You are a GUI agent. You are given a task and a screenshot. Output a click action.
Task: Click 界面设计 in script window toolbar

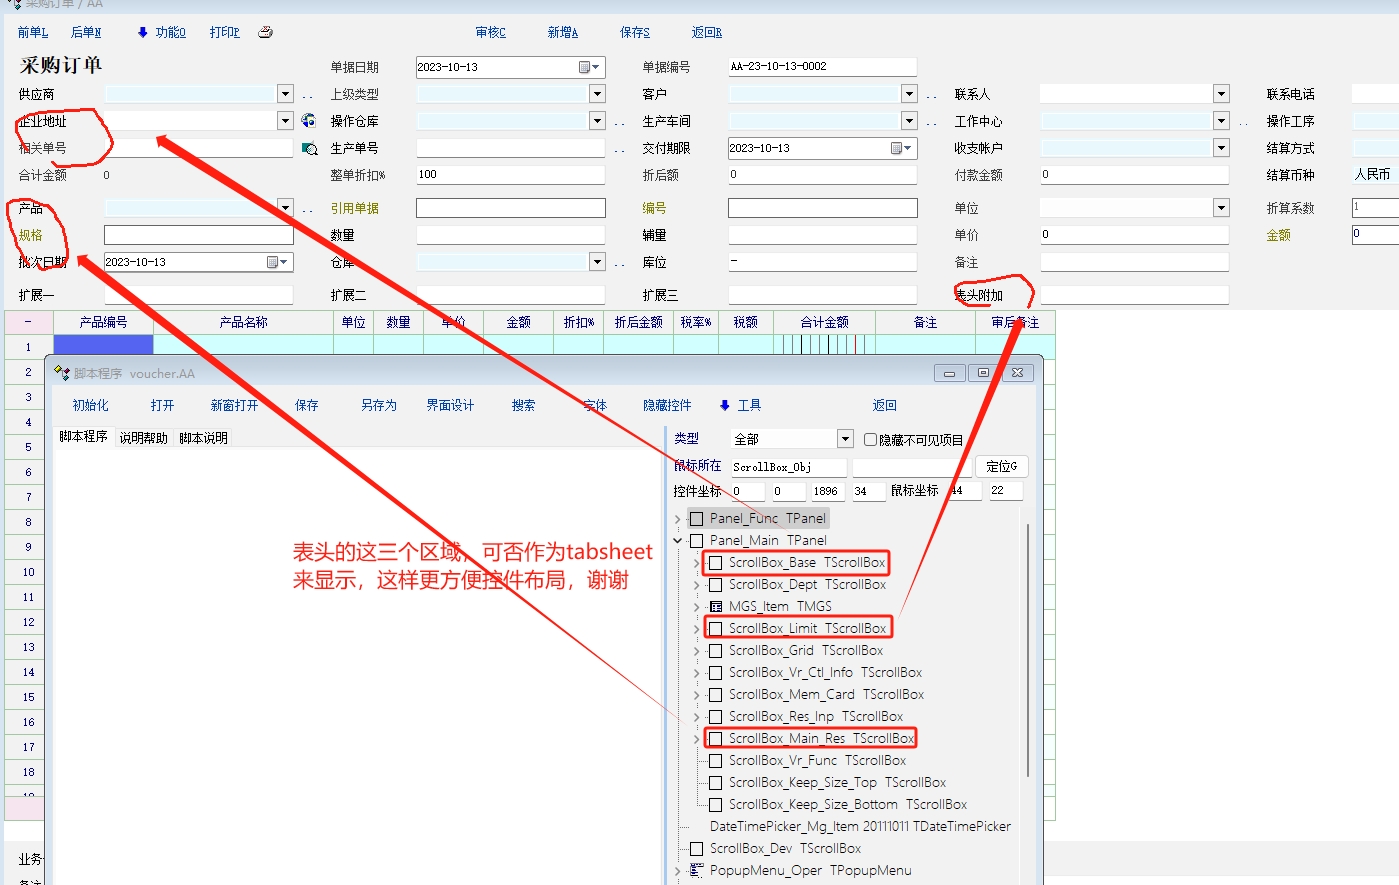coord(450,405)
